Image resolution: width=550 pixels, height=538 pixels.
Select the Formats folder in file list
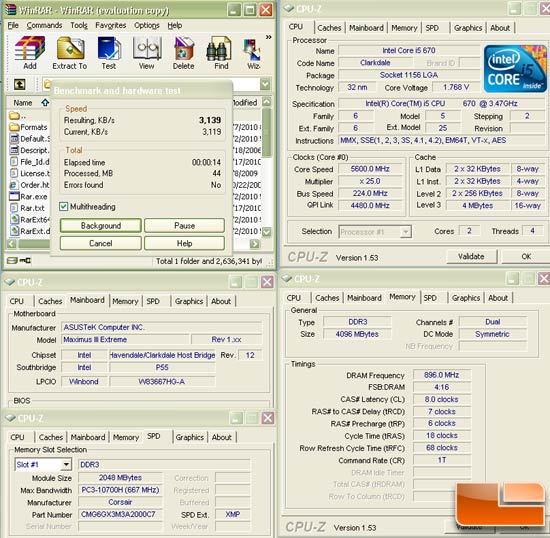pyautogui.click(x=29, y=127)
